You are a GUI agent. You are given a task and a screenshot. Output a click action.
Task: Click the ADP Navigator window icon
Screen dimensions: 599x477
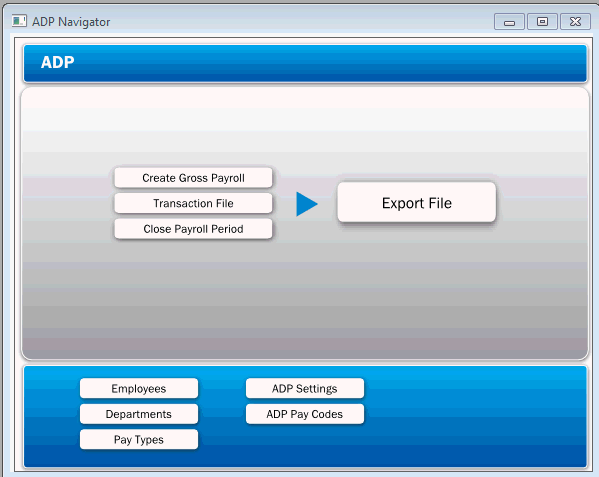[x=19, y=21]
